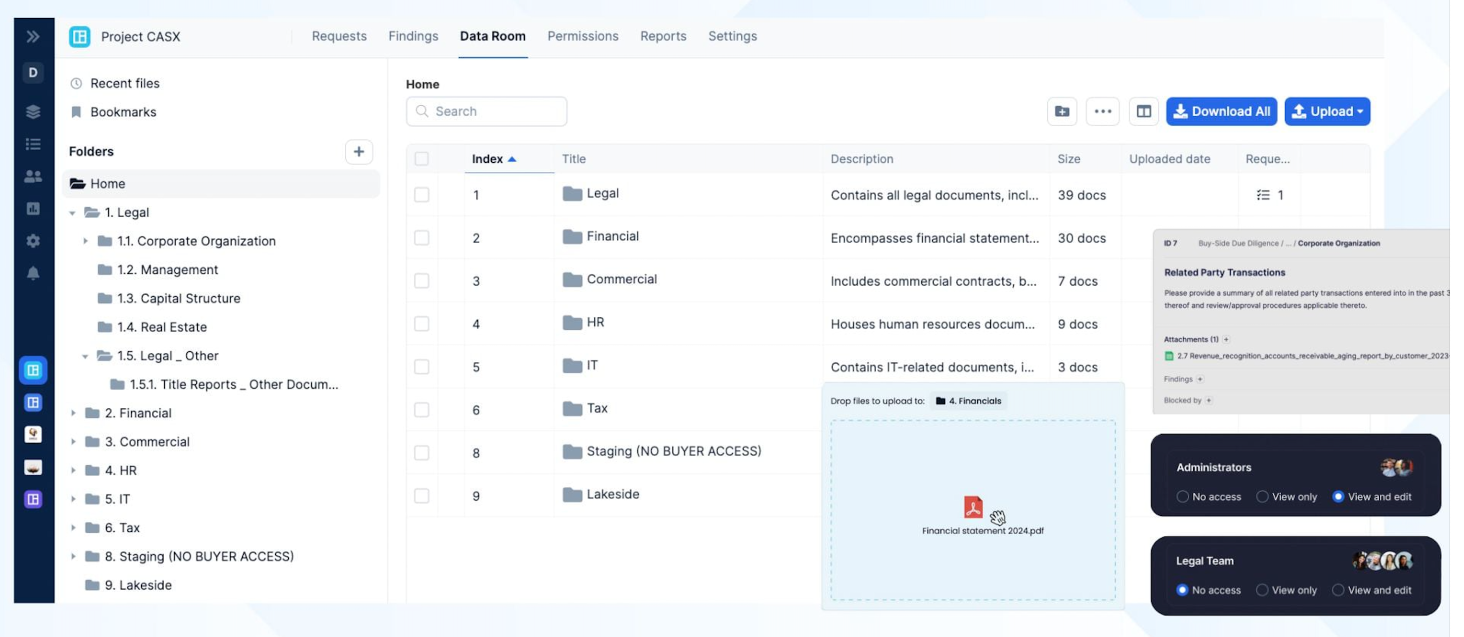
Task: Toggle the split panel view icon
Action: pyautogui.click(x=1143, y=112)
